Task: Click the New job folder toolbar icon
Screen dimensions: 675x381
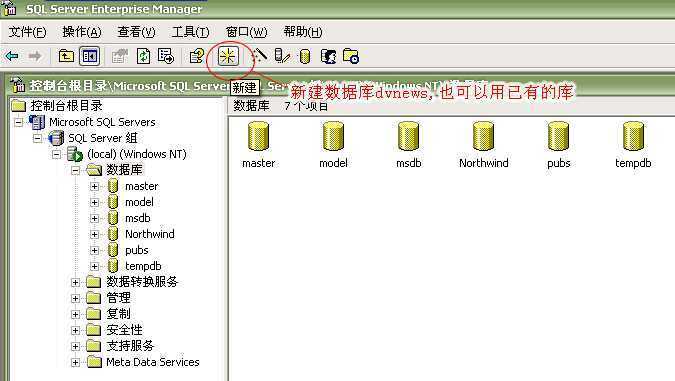Action: coord(351,56)
